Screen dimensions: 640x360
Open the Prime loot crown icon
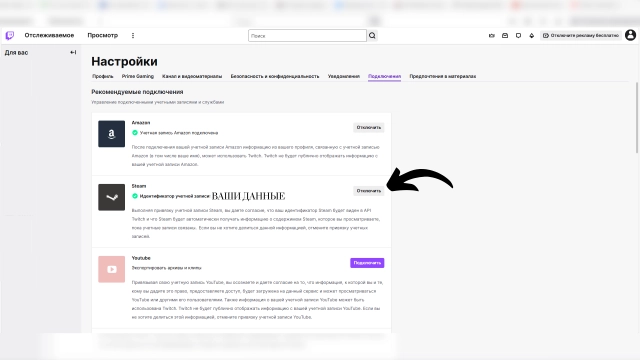tap(492, 36)
